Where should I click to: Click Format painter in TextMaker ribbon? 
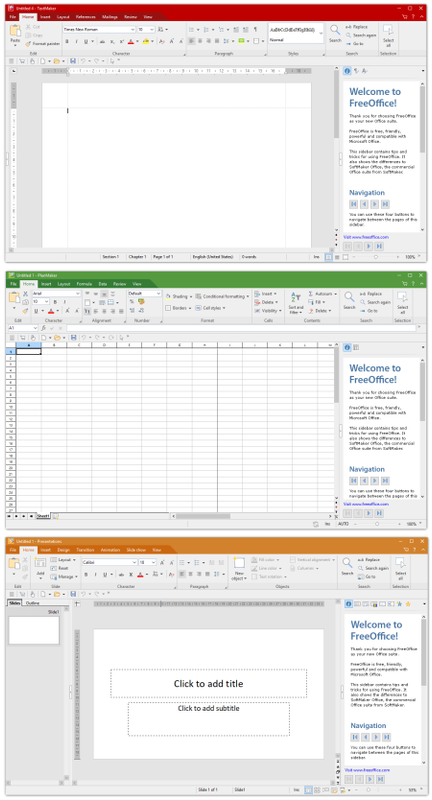pyautogui.click(x=42, y=44)
